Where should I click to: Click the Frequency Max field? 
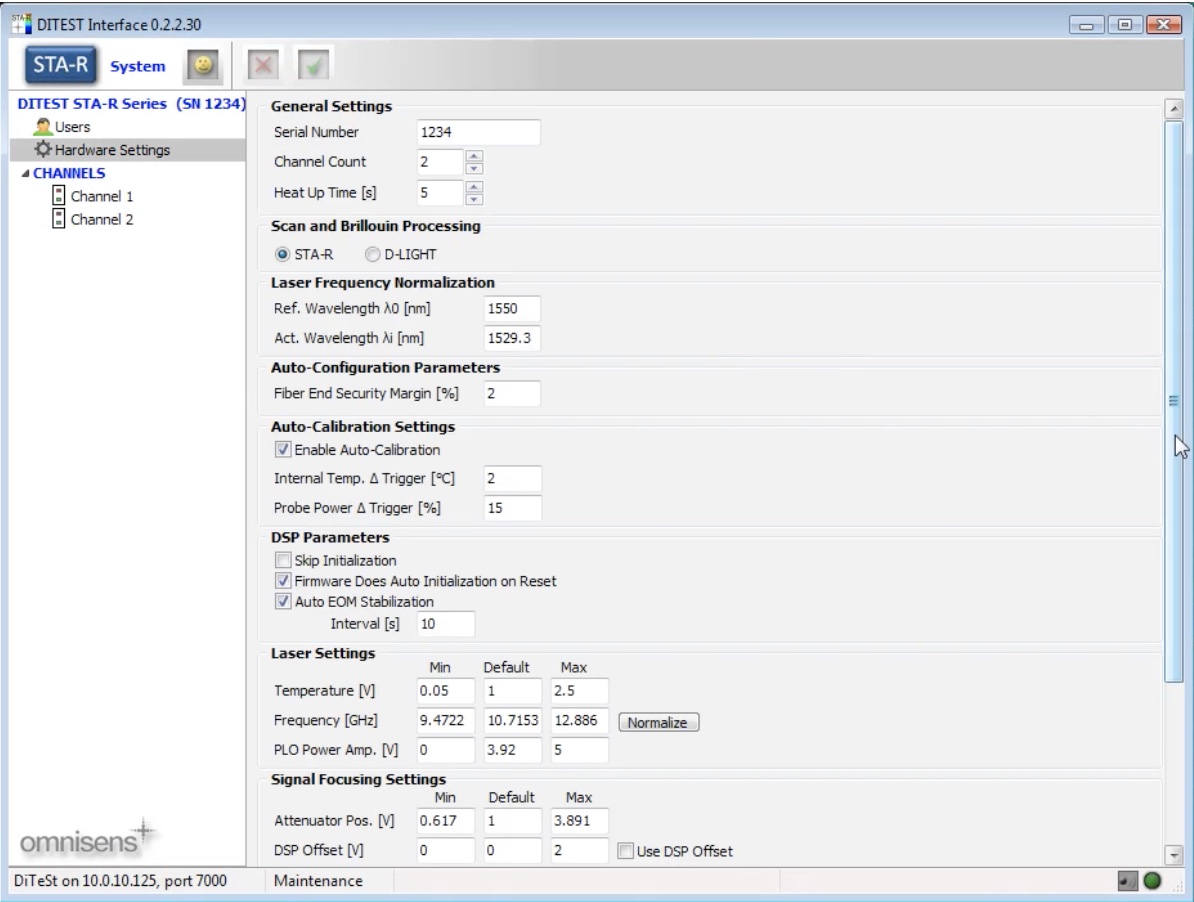coord(579,720)
